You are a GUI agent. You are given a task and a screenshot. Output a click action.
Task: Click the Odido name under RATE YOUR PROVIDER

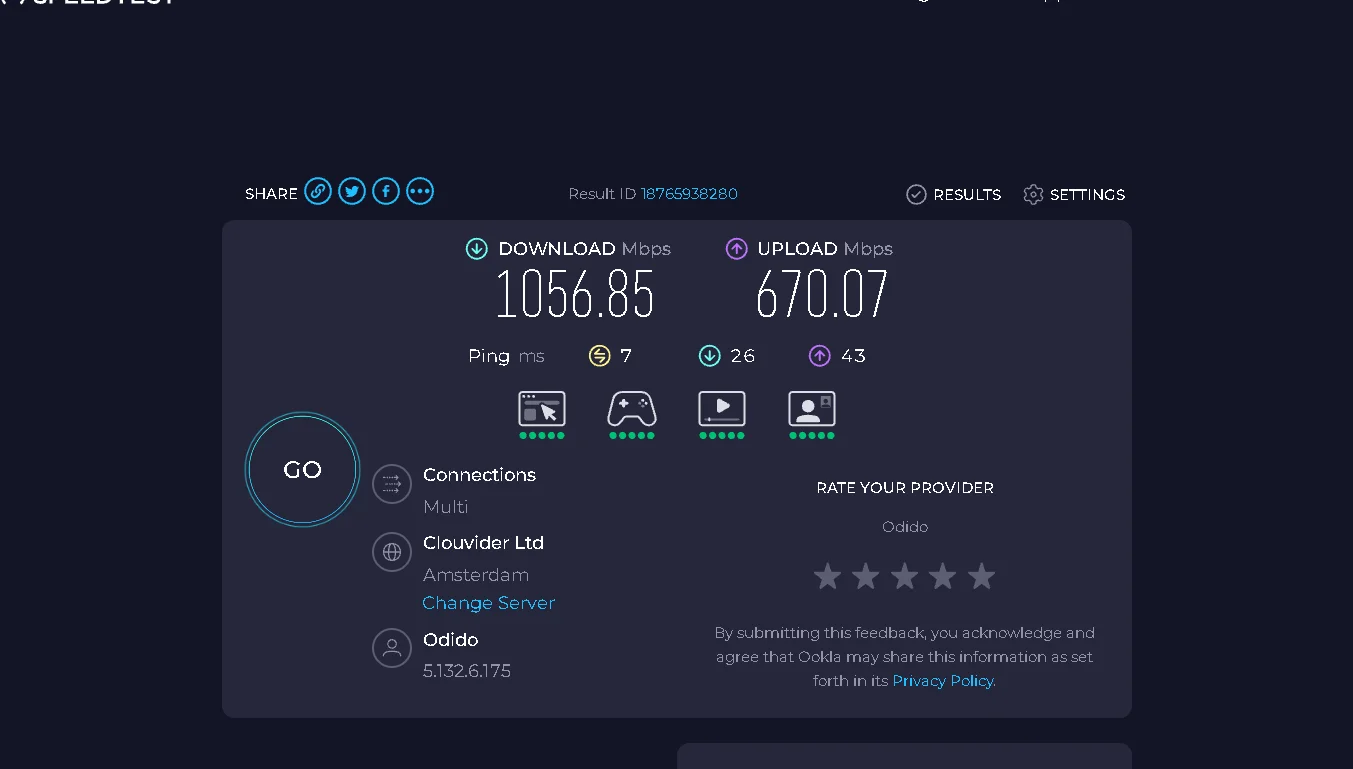pyautogui.click(x=905, y=527)
